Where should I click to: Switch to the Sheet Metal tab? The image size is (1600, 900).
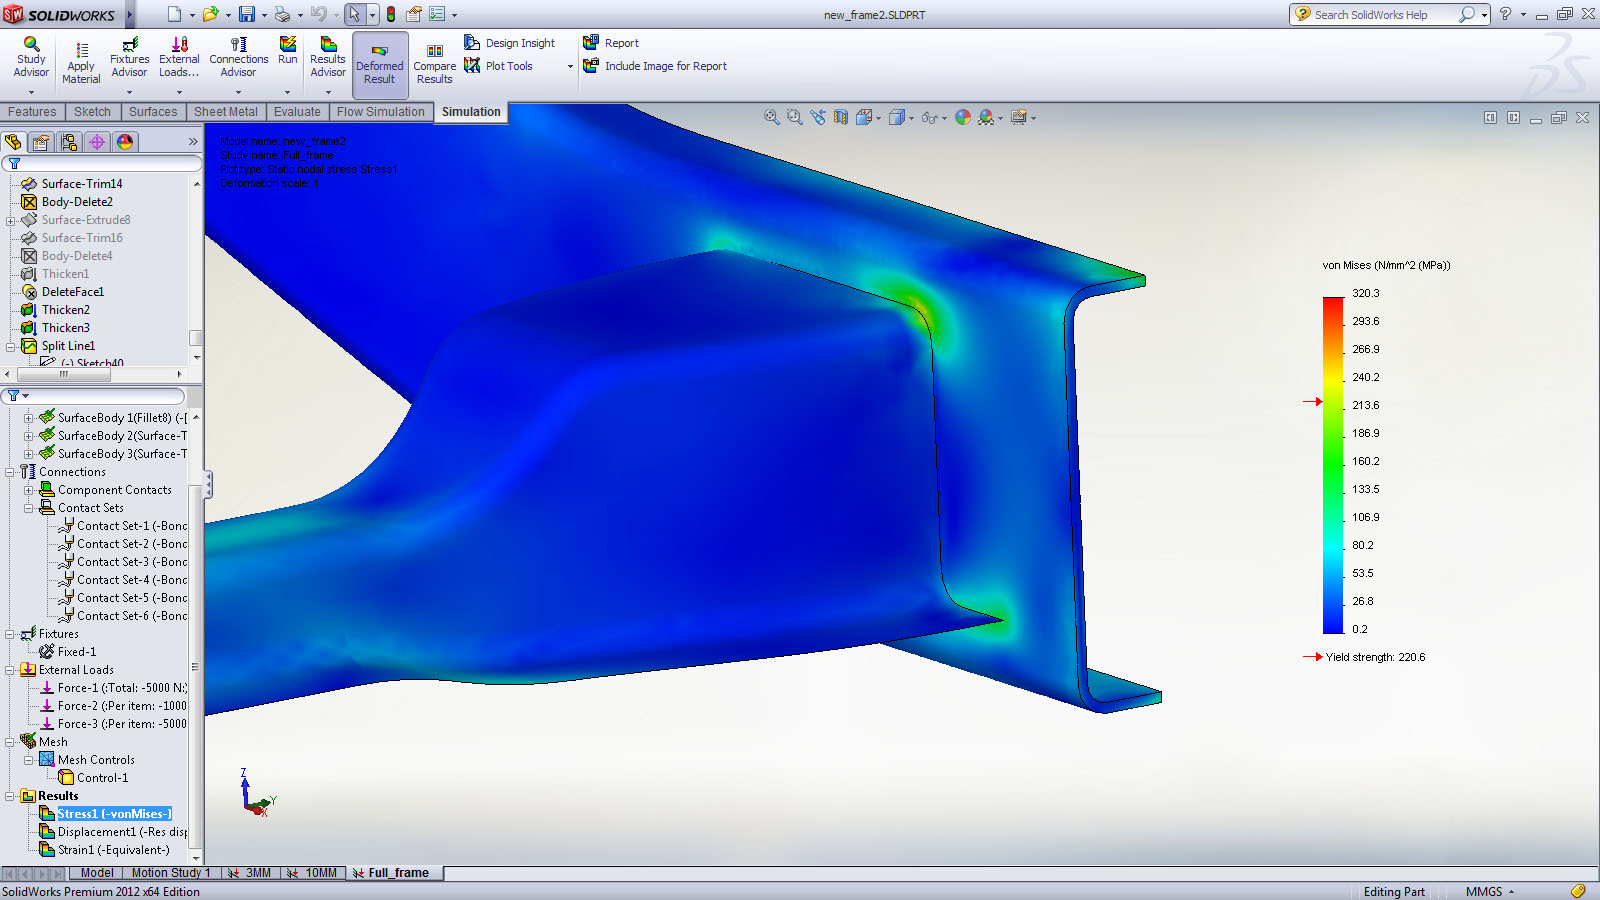click(225, 112)
